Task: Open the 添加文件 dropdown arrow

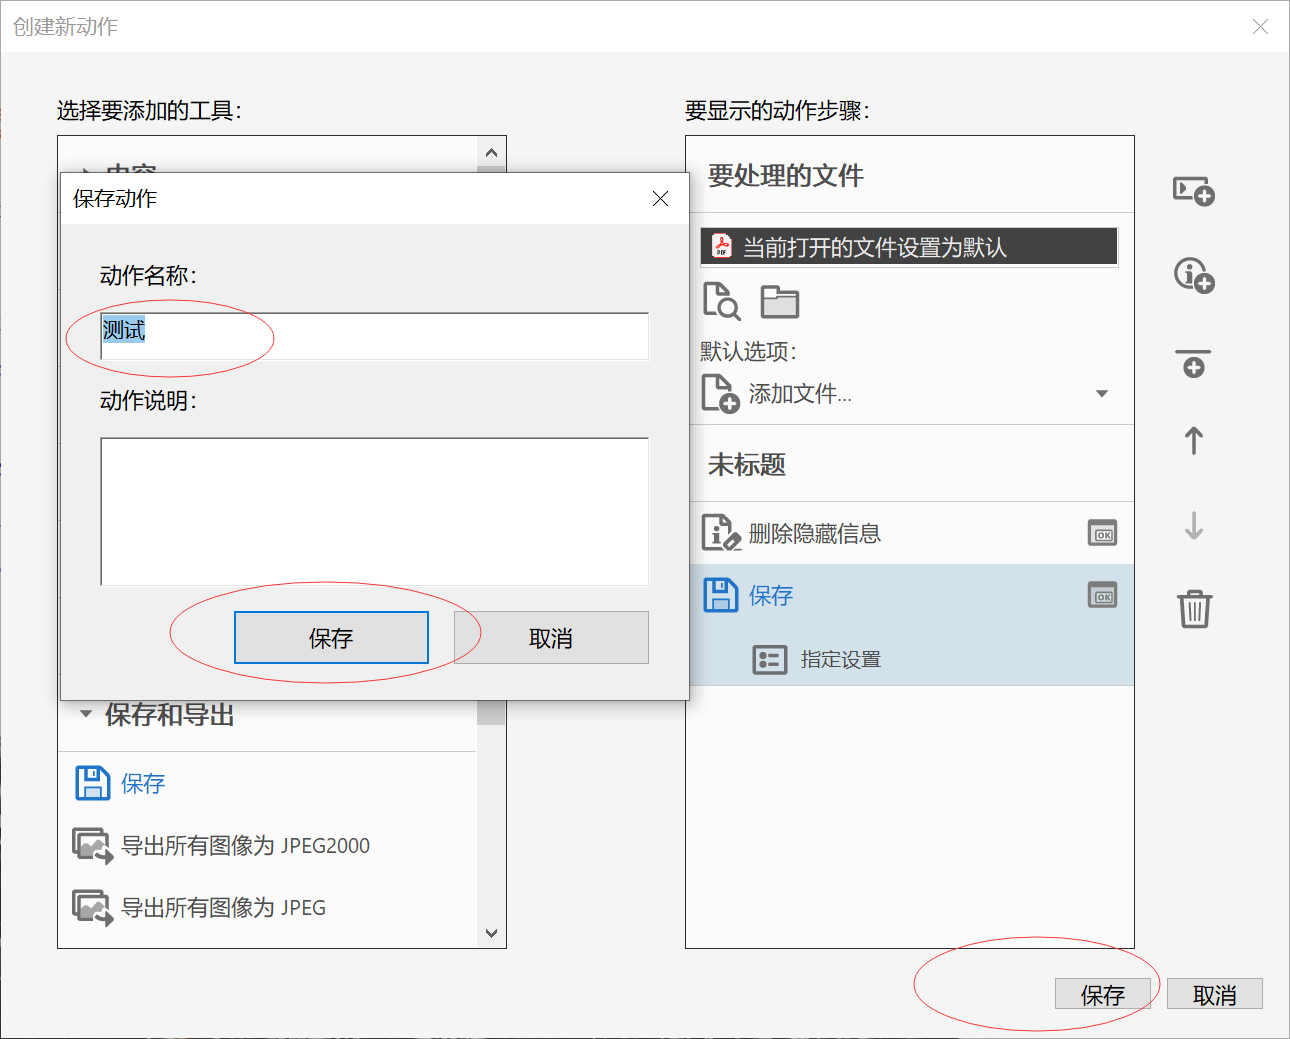Action: click(x=1102, y=394)
